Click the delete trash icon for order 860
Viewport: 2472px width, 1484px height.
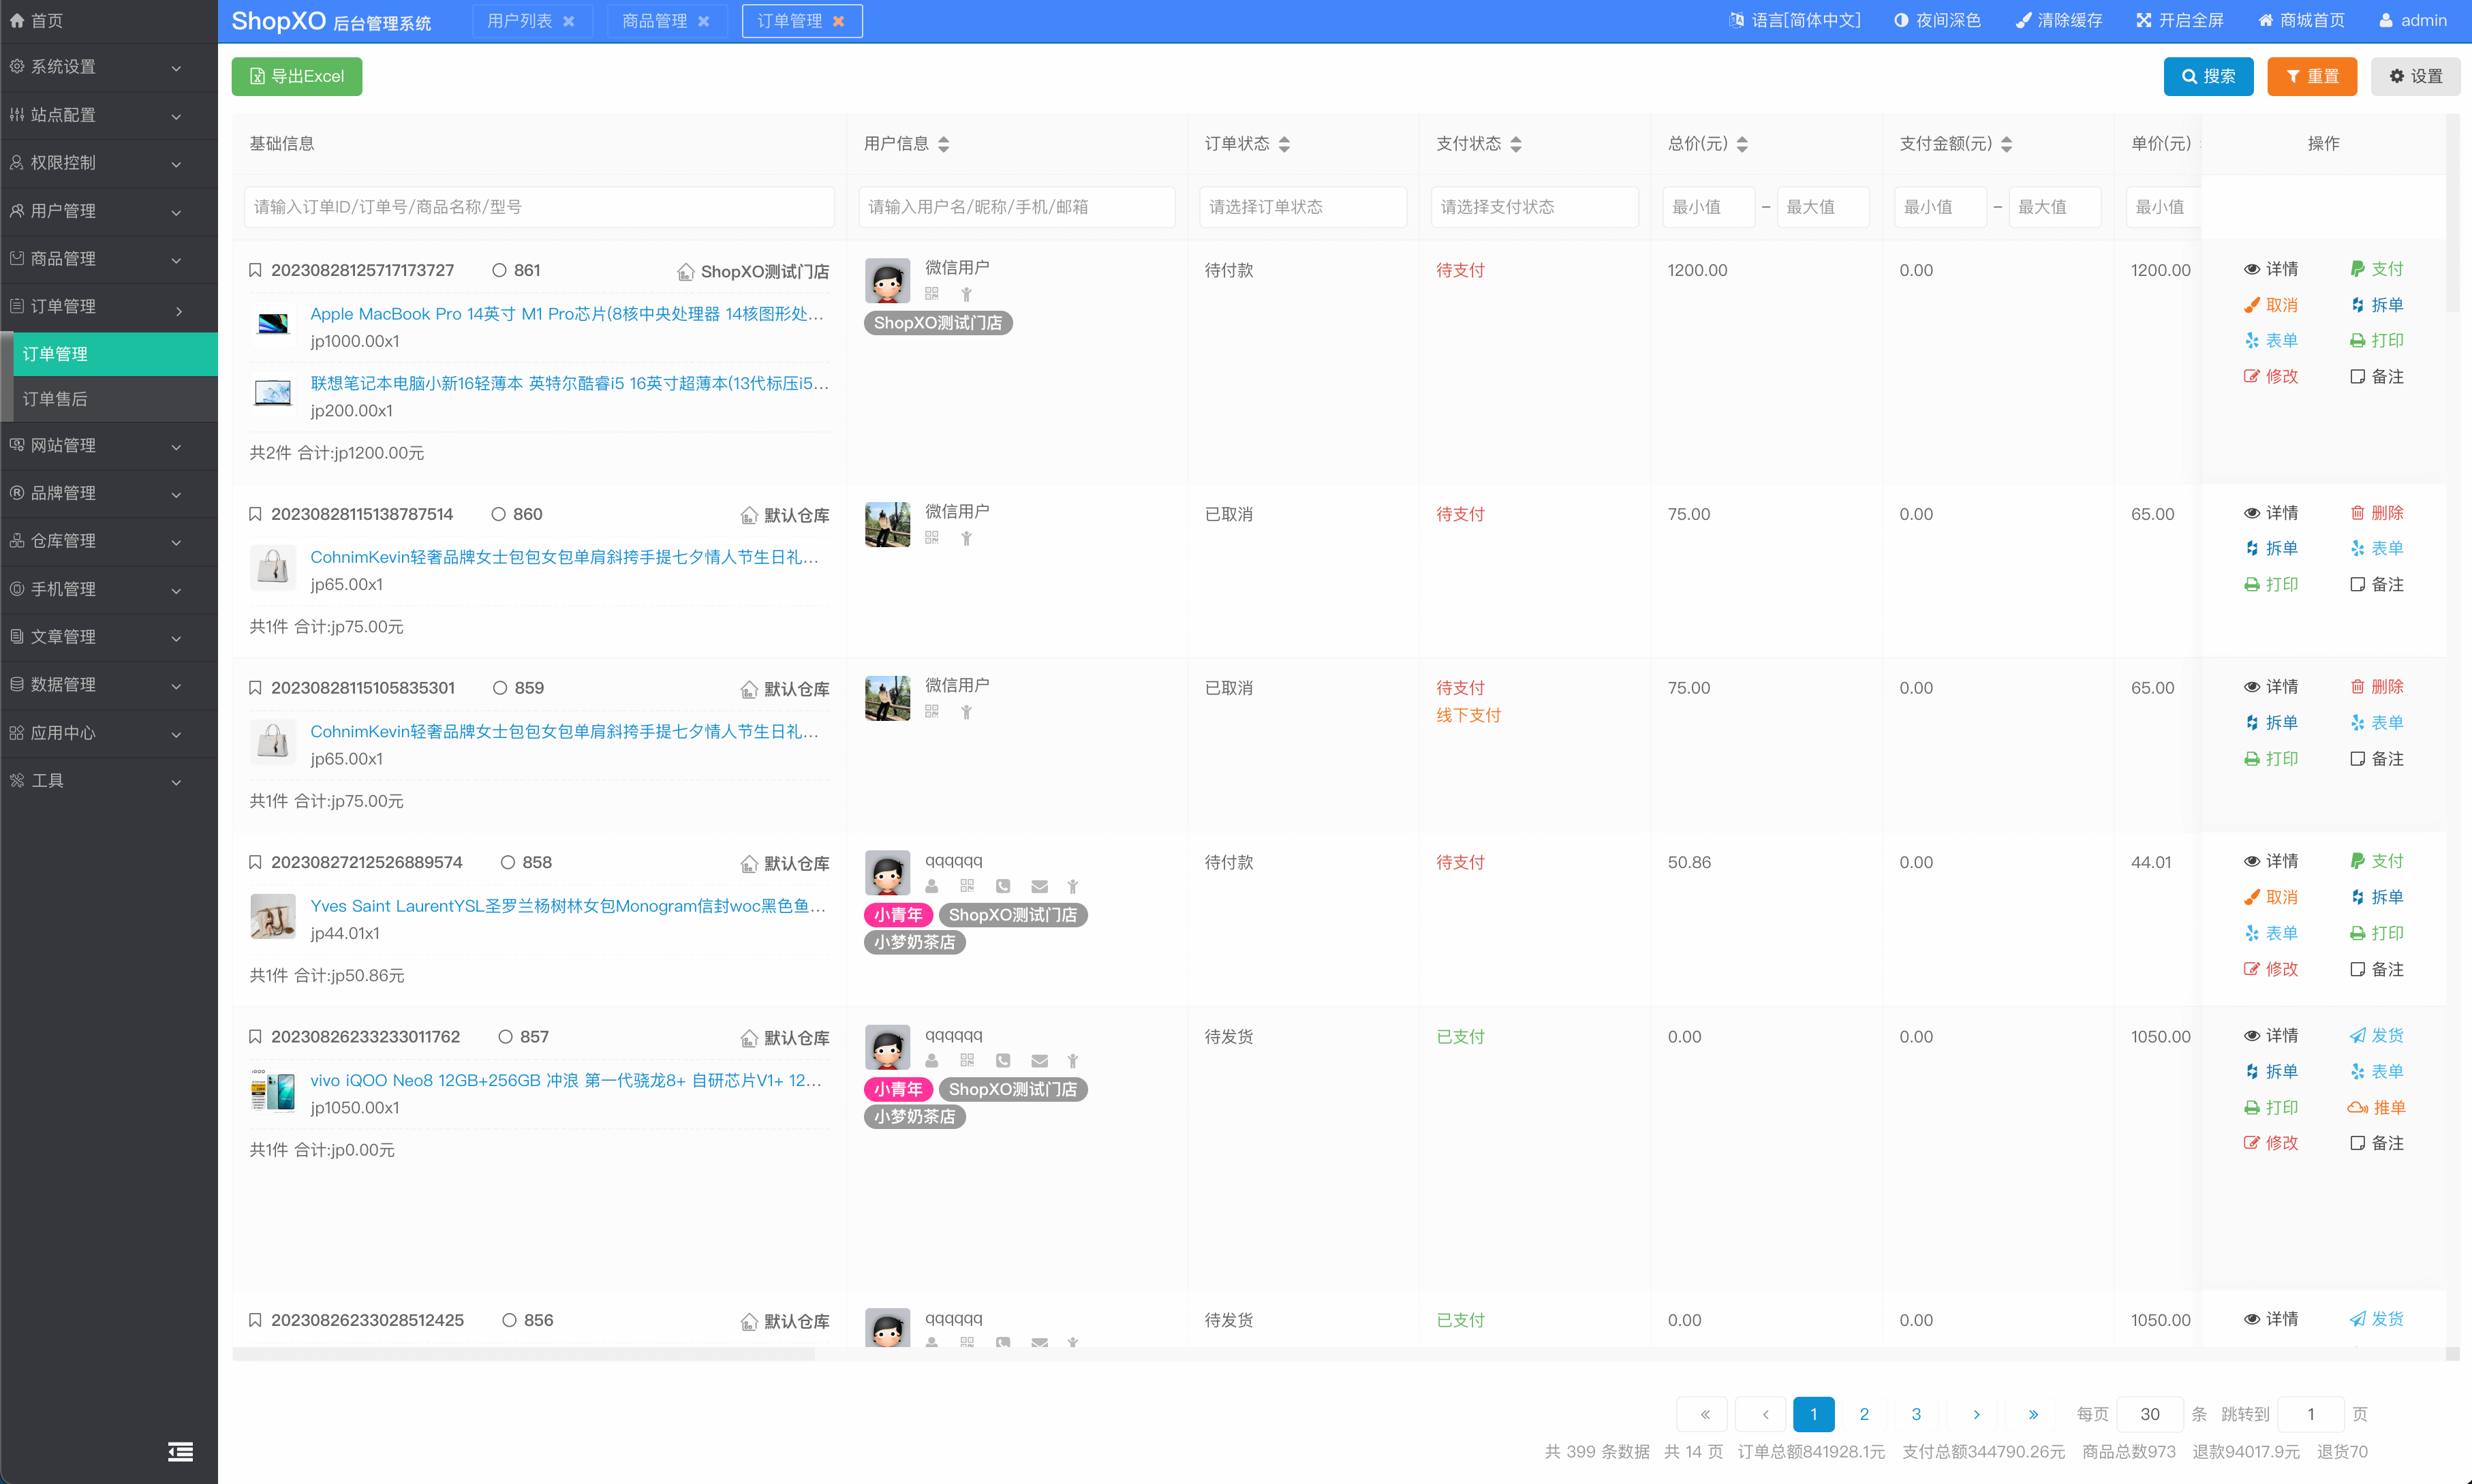tap(2357, 513)
